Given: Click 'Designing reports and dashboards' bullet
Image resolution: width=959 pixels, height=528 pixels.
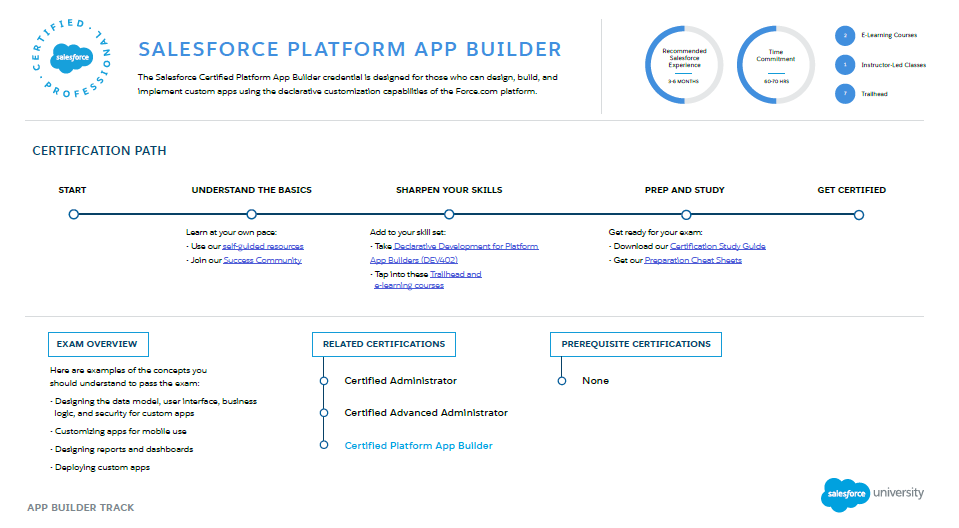Looking at the screenshot, I should click(x=122, y=450).
